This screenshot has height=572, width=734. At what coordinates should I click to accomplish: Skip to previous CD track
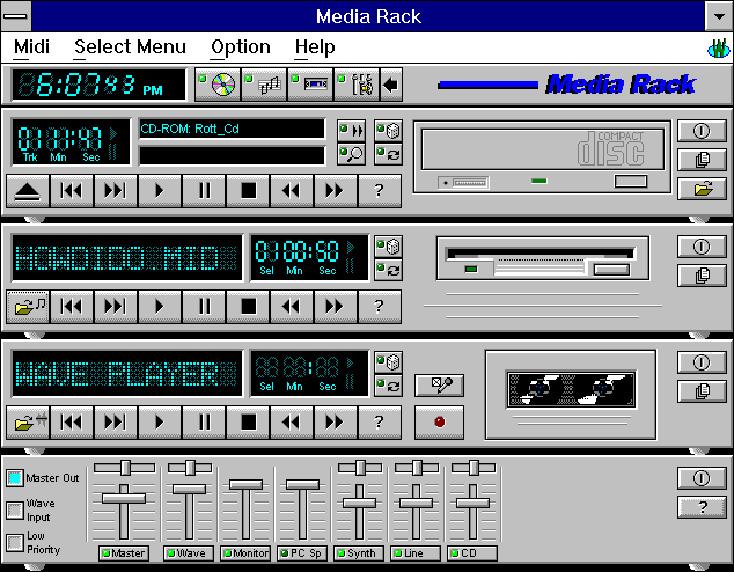coord(72,191)
